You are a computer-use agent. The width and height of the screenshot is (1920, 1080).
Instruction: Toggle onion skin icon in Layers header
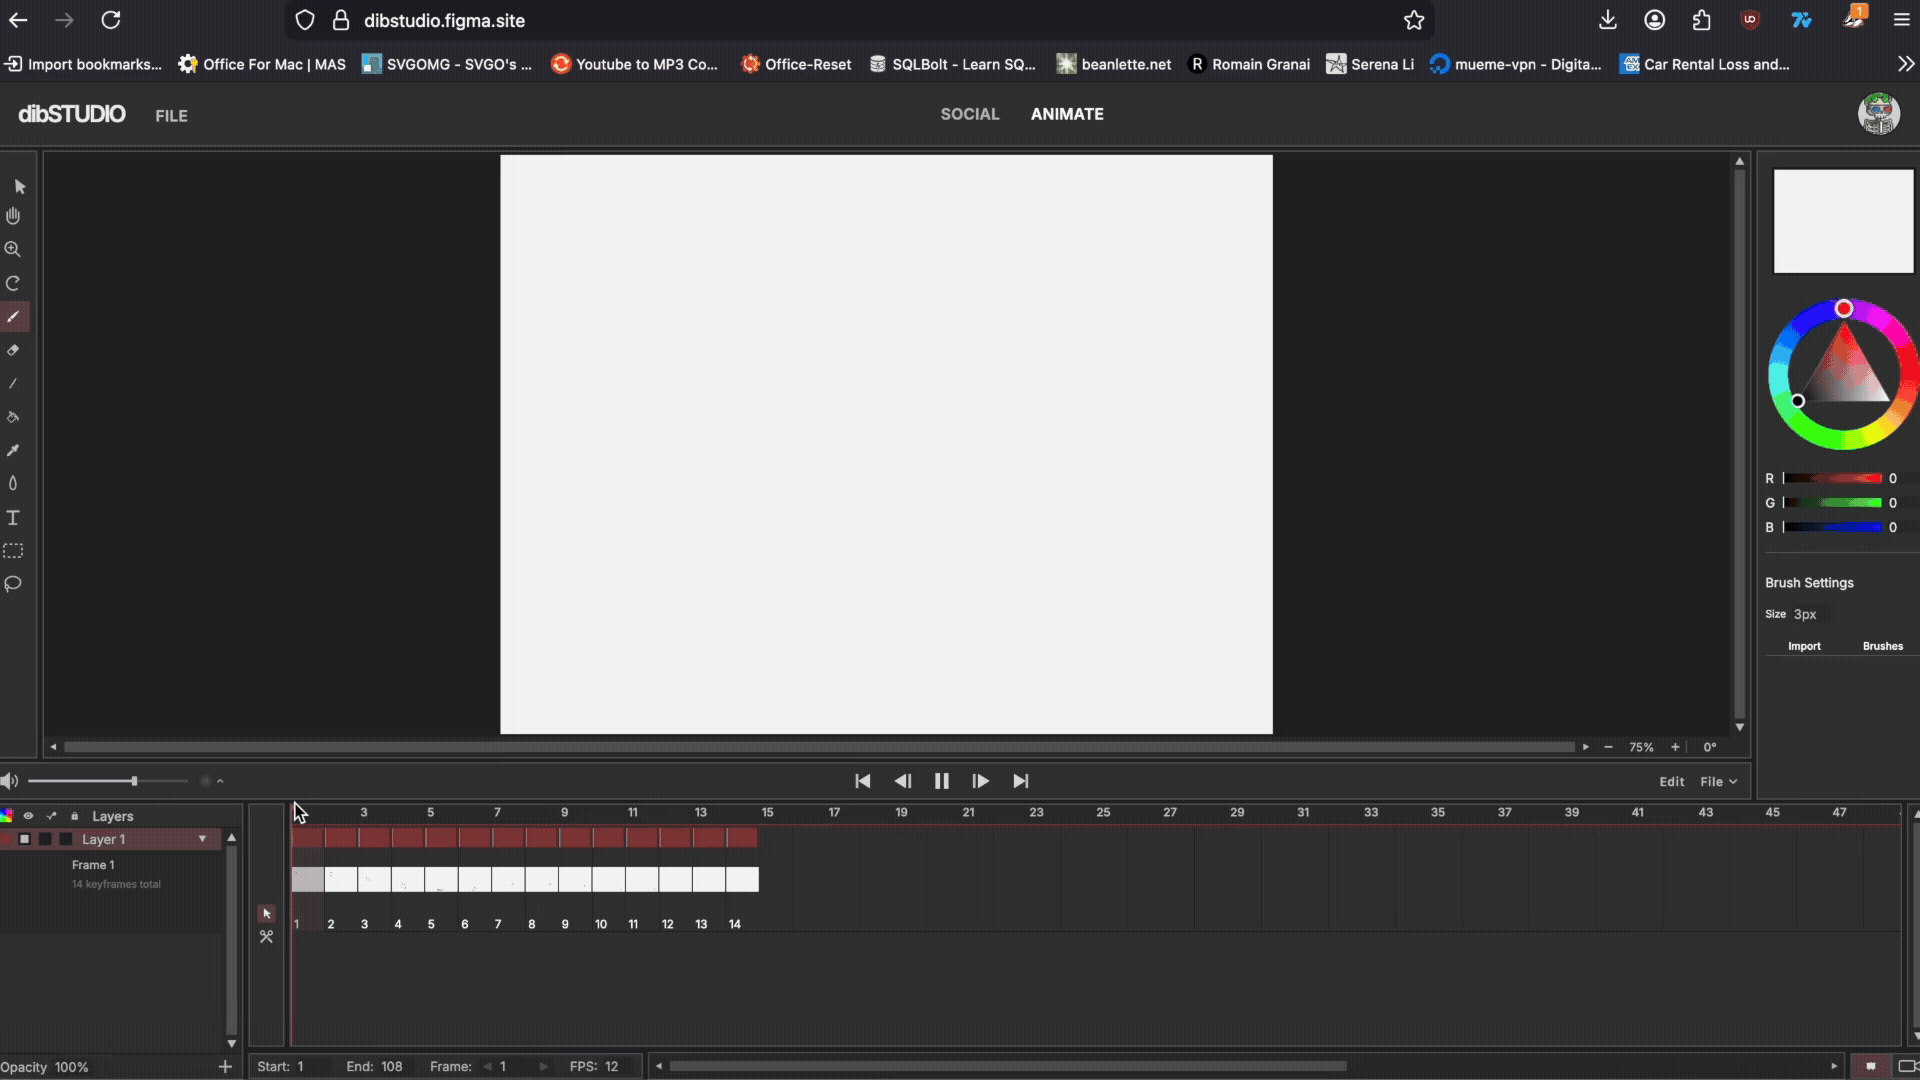tap(51, 815)
